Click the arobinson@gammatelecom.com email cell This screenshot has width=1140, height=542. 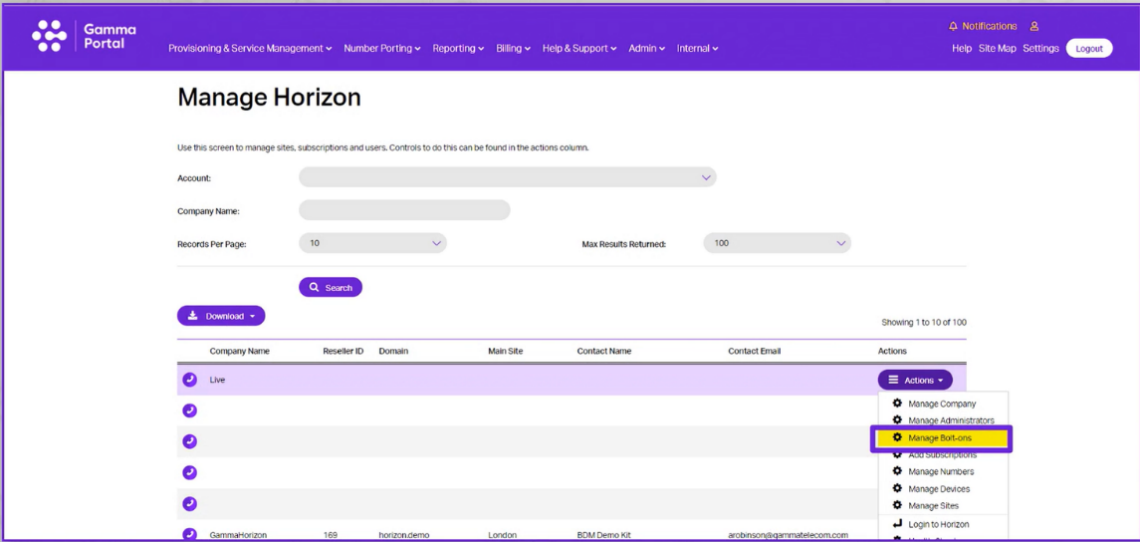click(788, 535)
